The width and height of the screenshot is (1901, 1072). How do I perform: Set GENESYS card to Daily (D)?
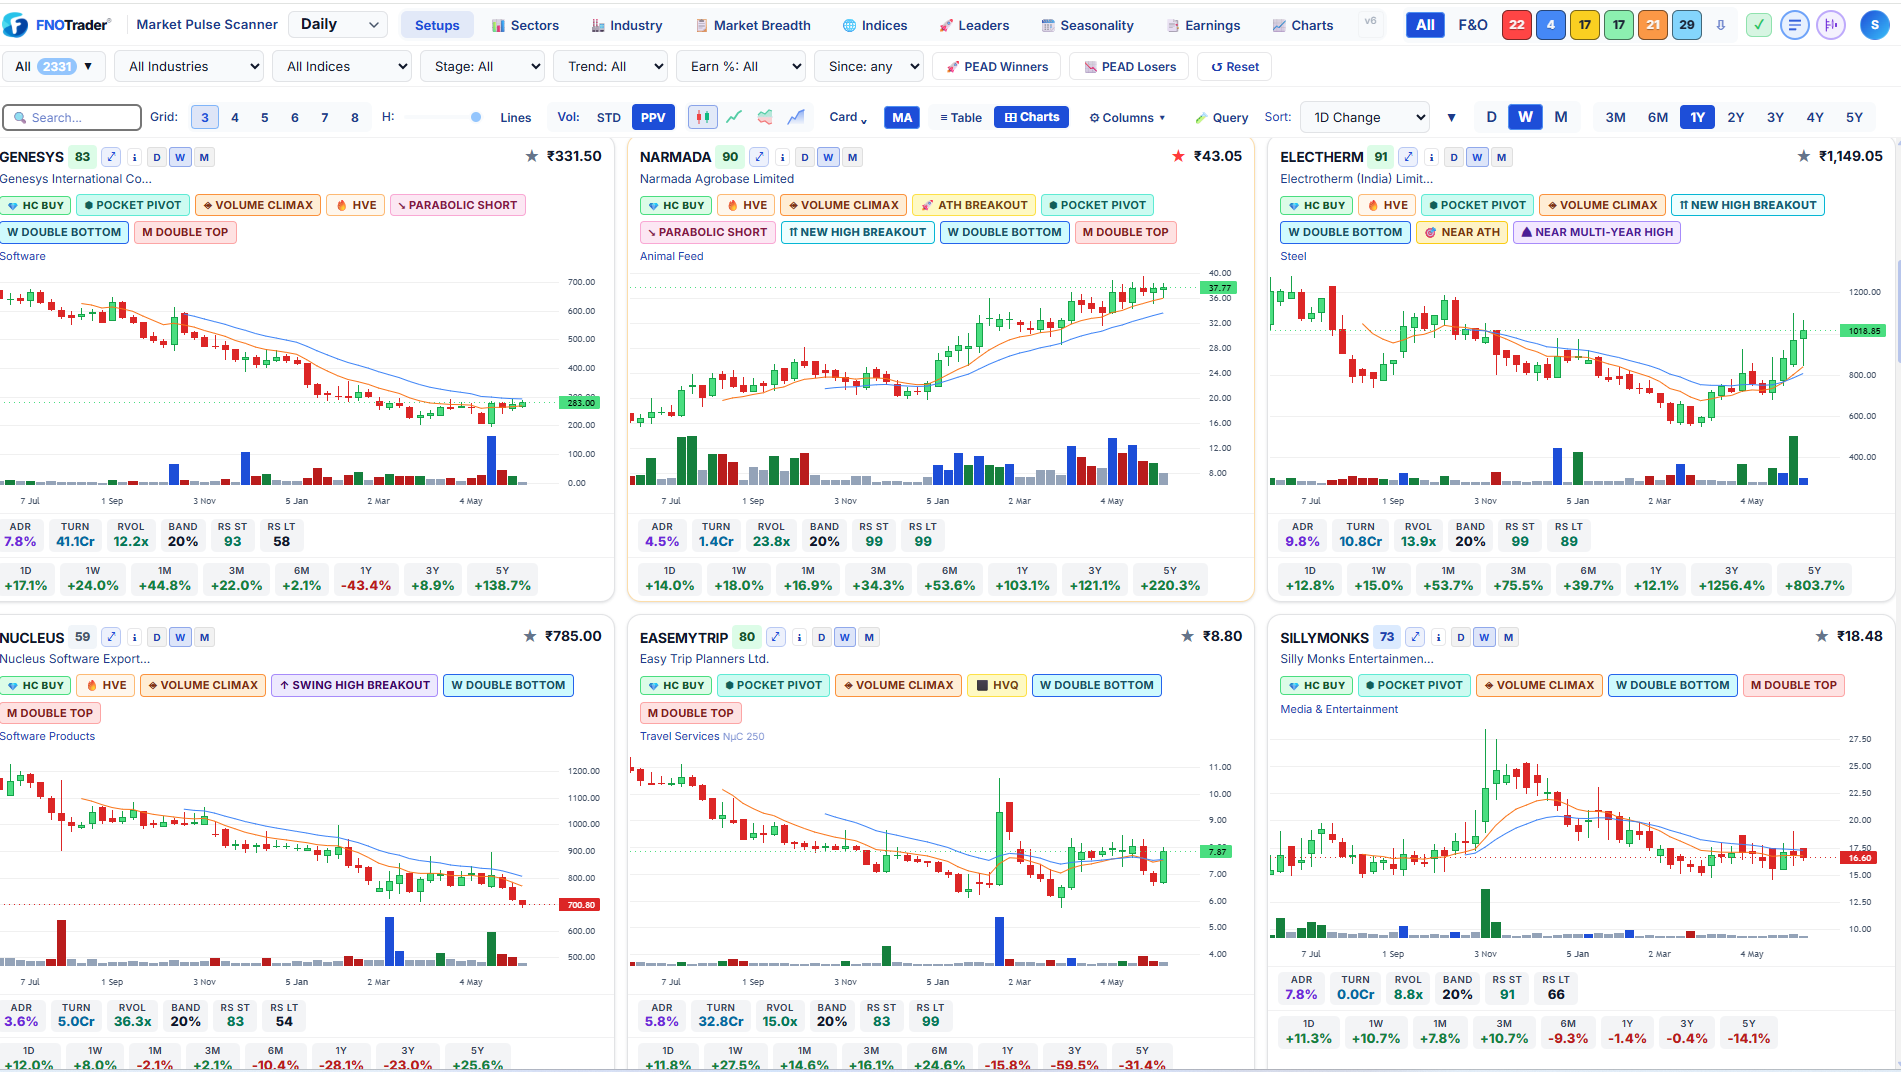pos(157,157)
